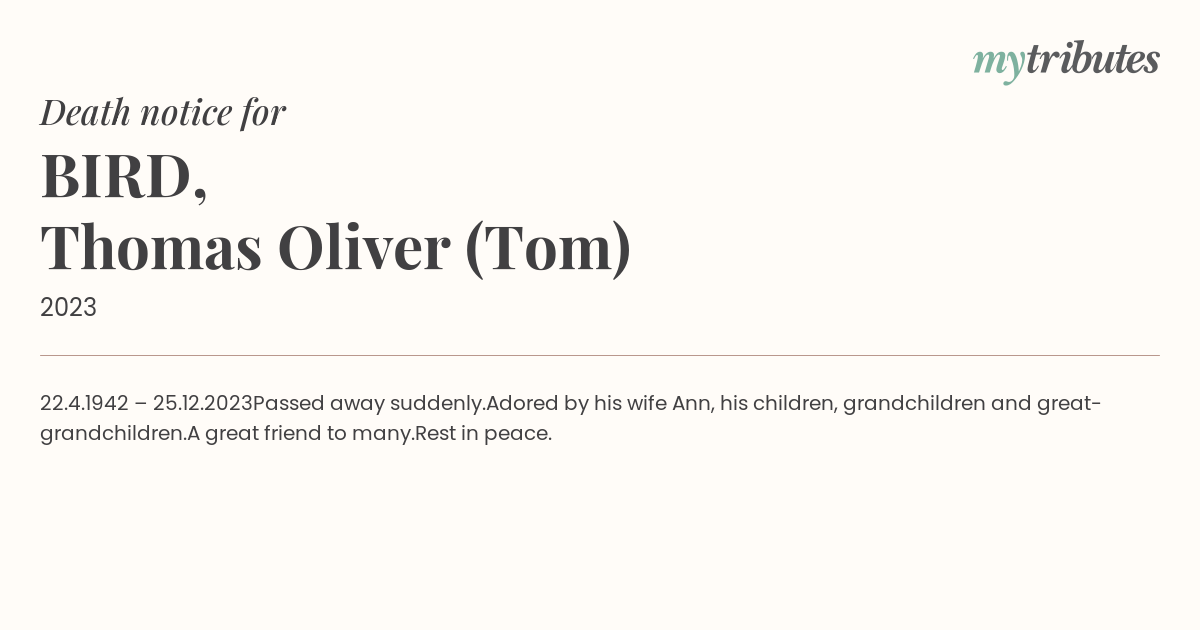1200x630 pixels.
Task: Click the hyphenated word "great-" at line end
Action: 1069,404
